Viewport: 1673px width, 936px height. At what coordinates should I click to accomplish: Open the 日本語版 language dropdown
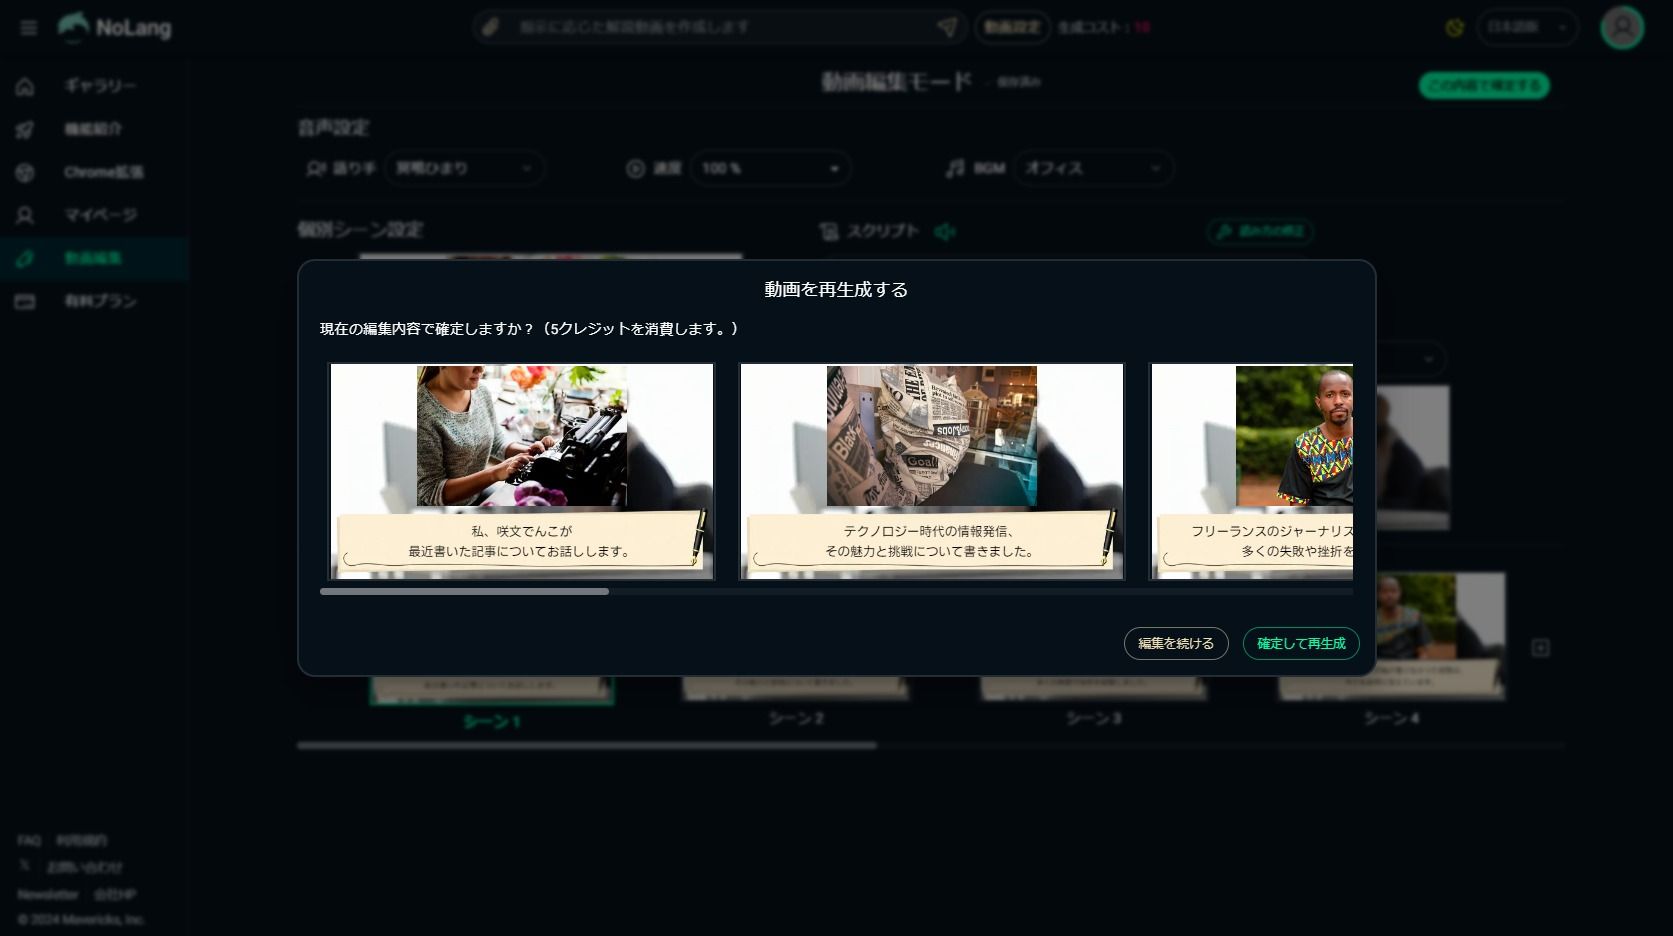(1526, 27)
